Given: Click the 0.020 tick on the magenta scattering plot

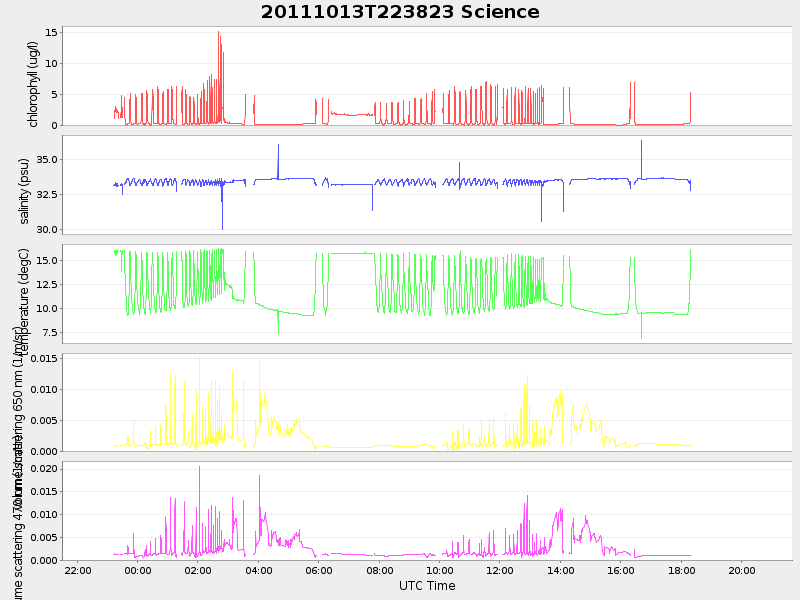Looking at the screenshot, I should (x=44, y=468).
